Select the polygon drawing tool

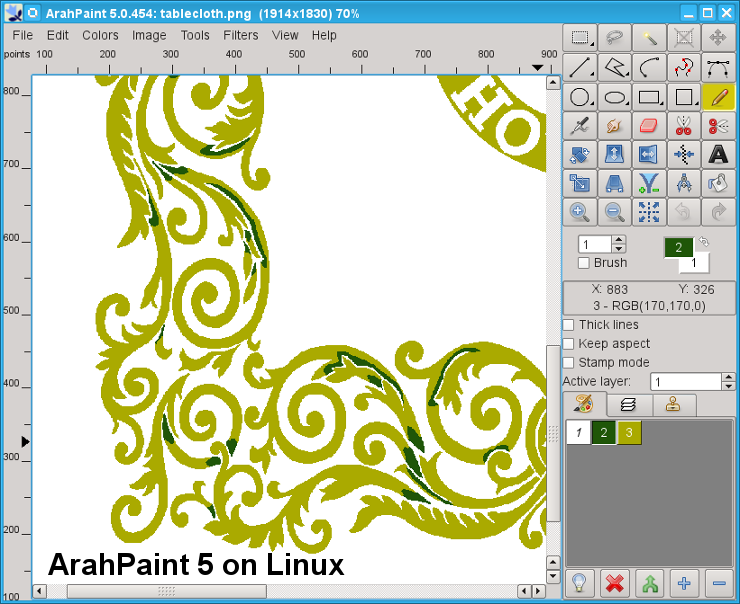pyautogui.click(x=614, y=67)
